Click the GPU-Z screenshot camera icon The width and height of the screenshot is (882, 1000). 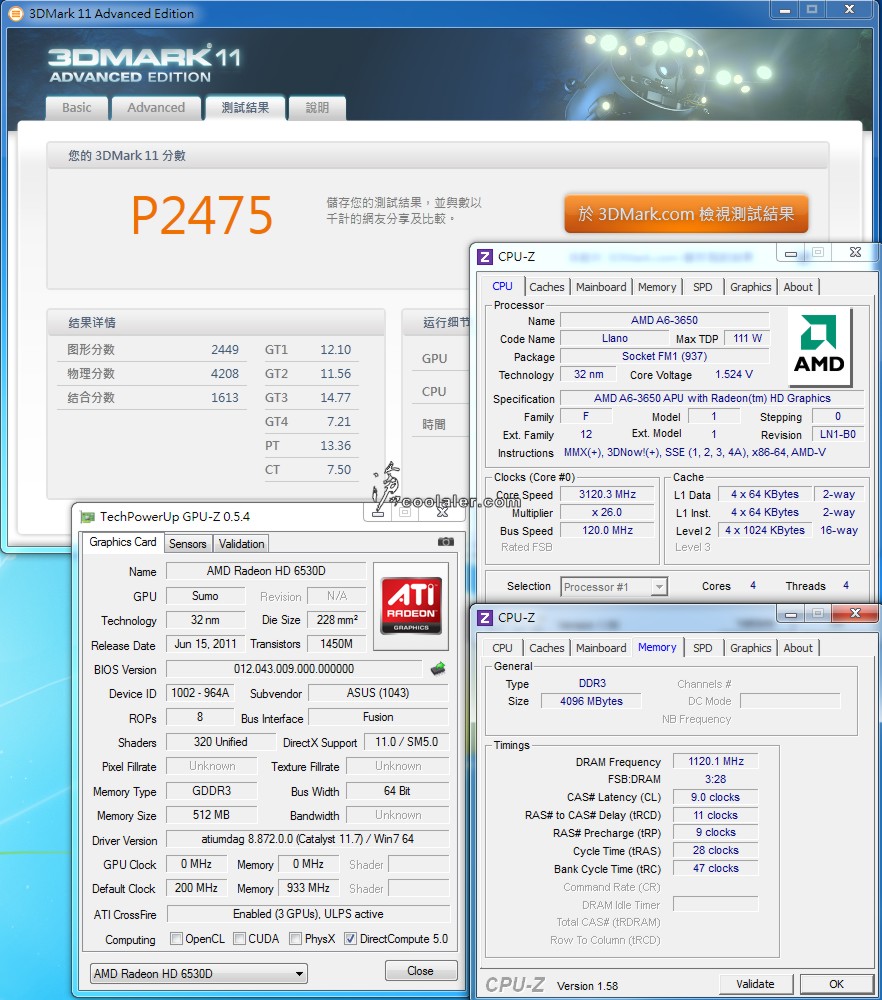point(446,541)
